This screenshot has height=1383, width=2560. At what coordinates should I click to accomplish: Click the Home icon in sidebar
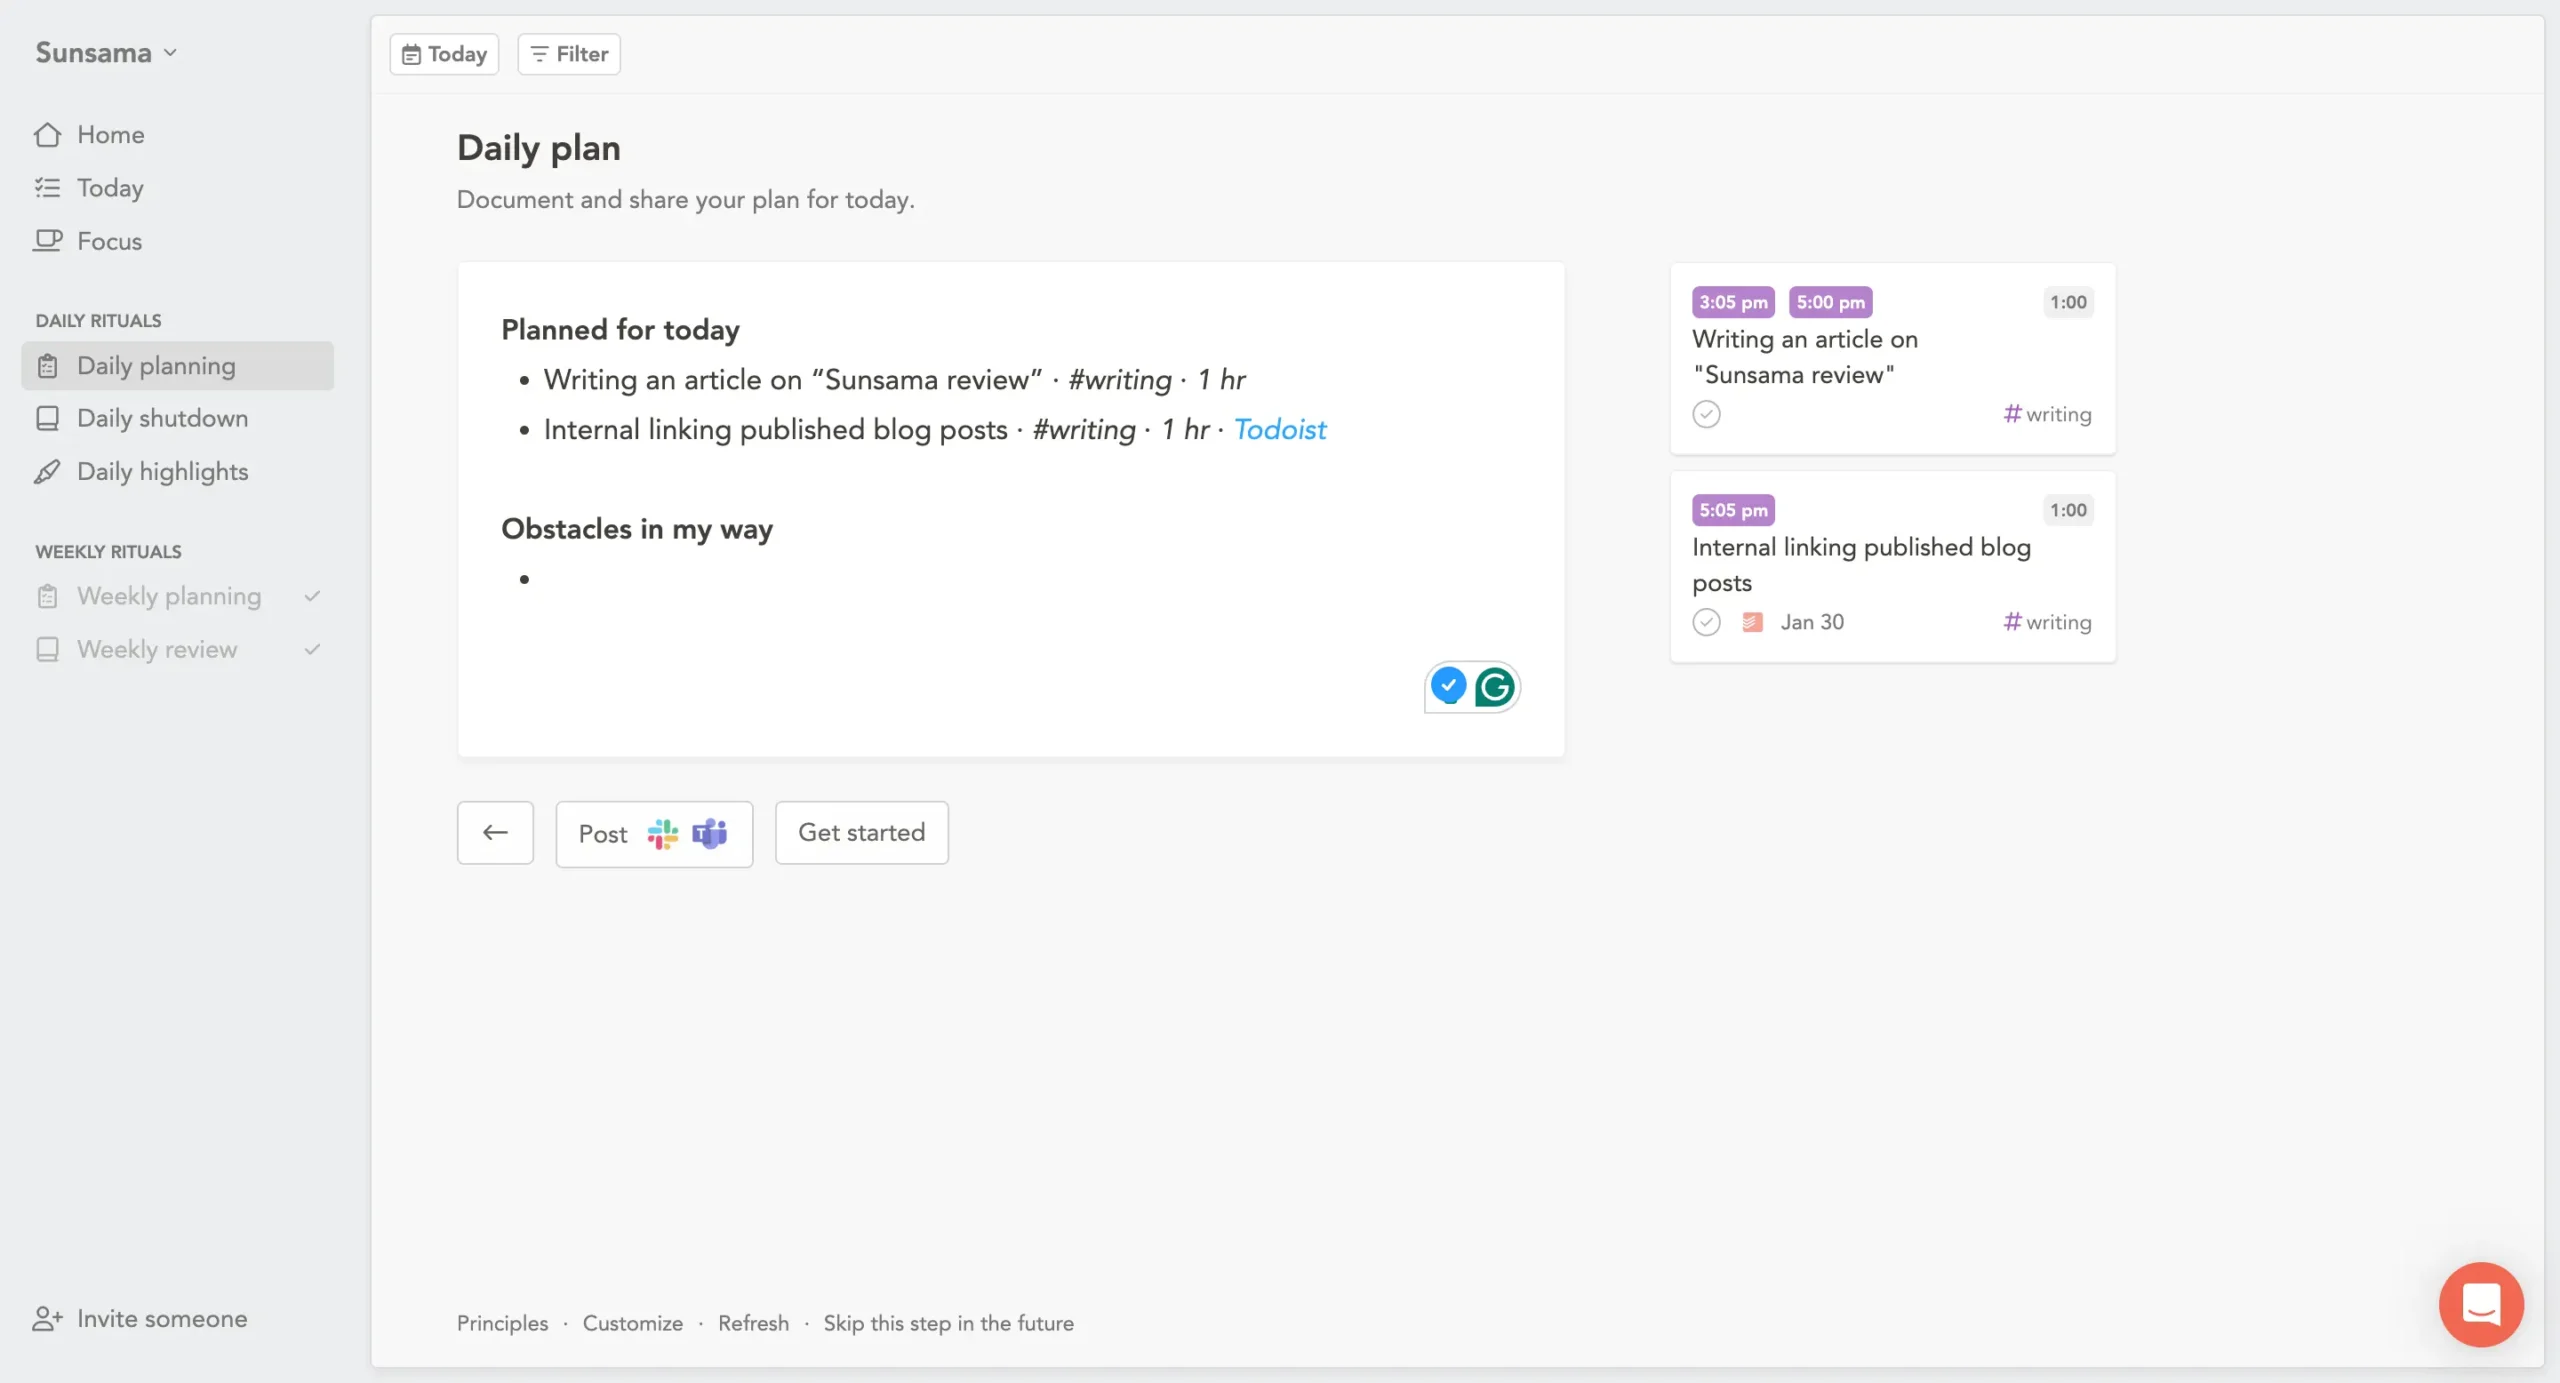pyautogui.click(x=47, y=135)
